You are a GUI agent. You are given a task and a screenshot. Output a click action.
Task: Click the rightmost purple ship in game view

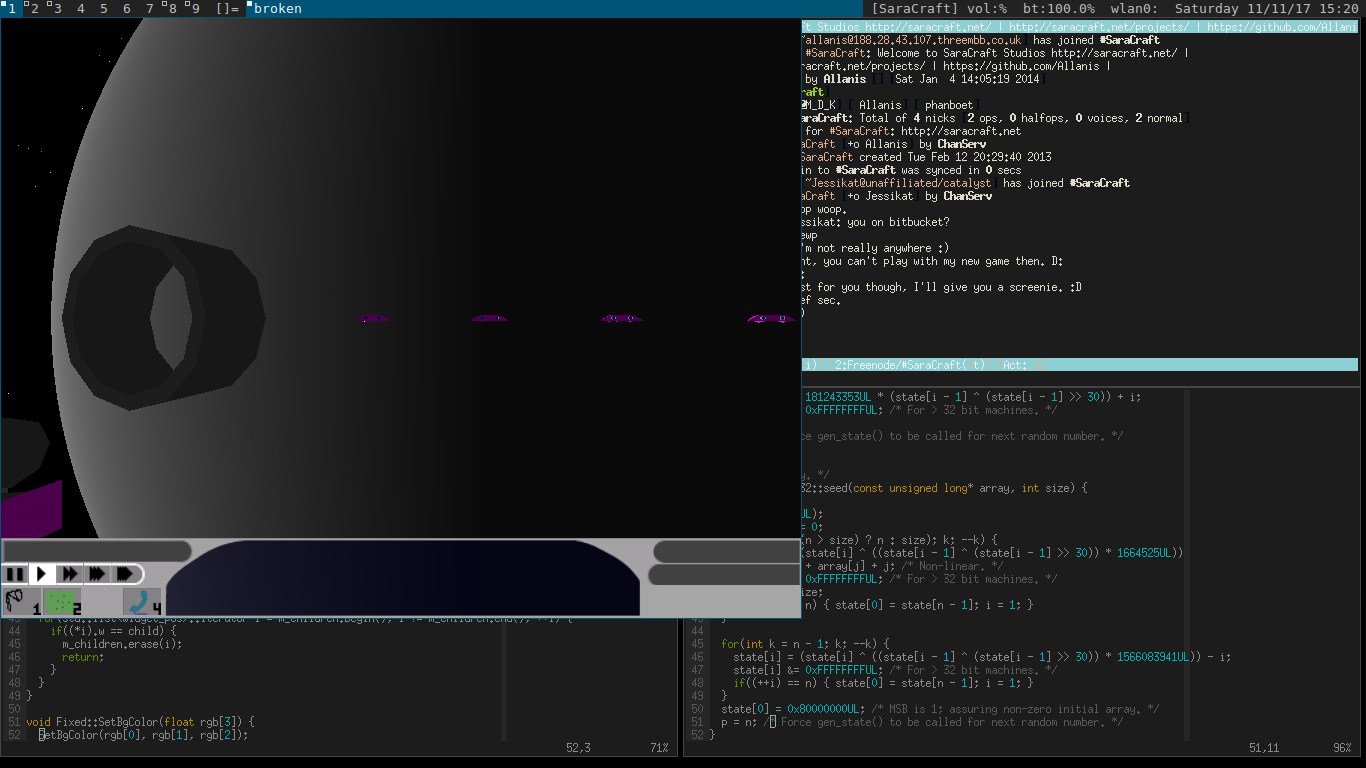770,319
